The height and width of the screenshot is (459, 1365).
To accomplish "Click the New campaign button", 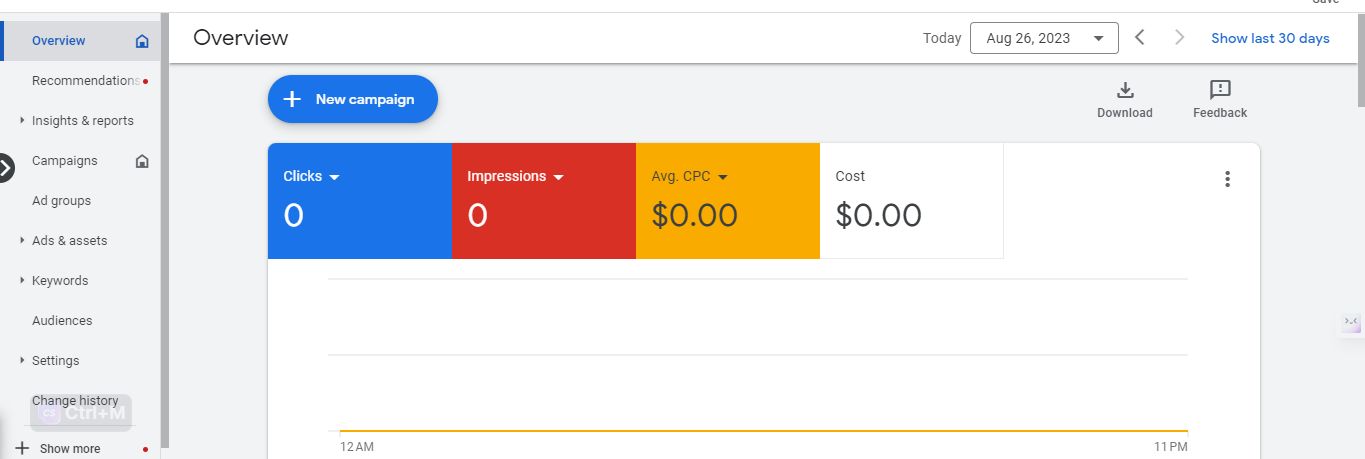I will tap(352, 99).
